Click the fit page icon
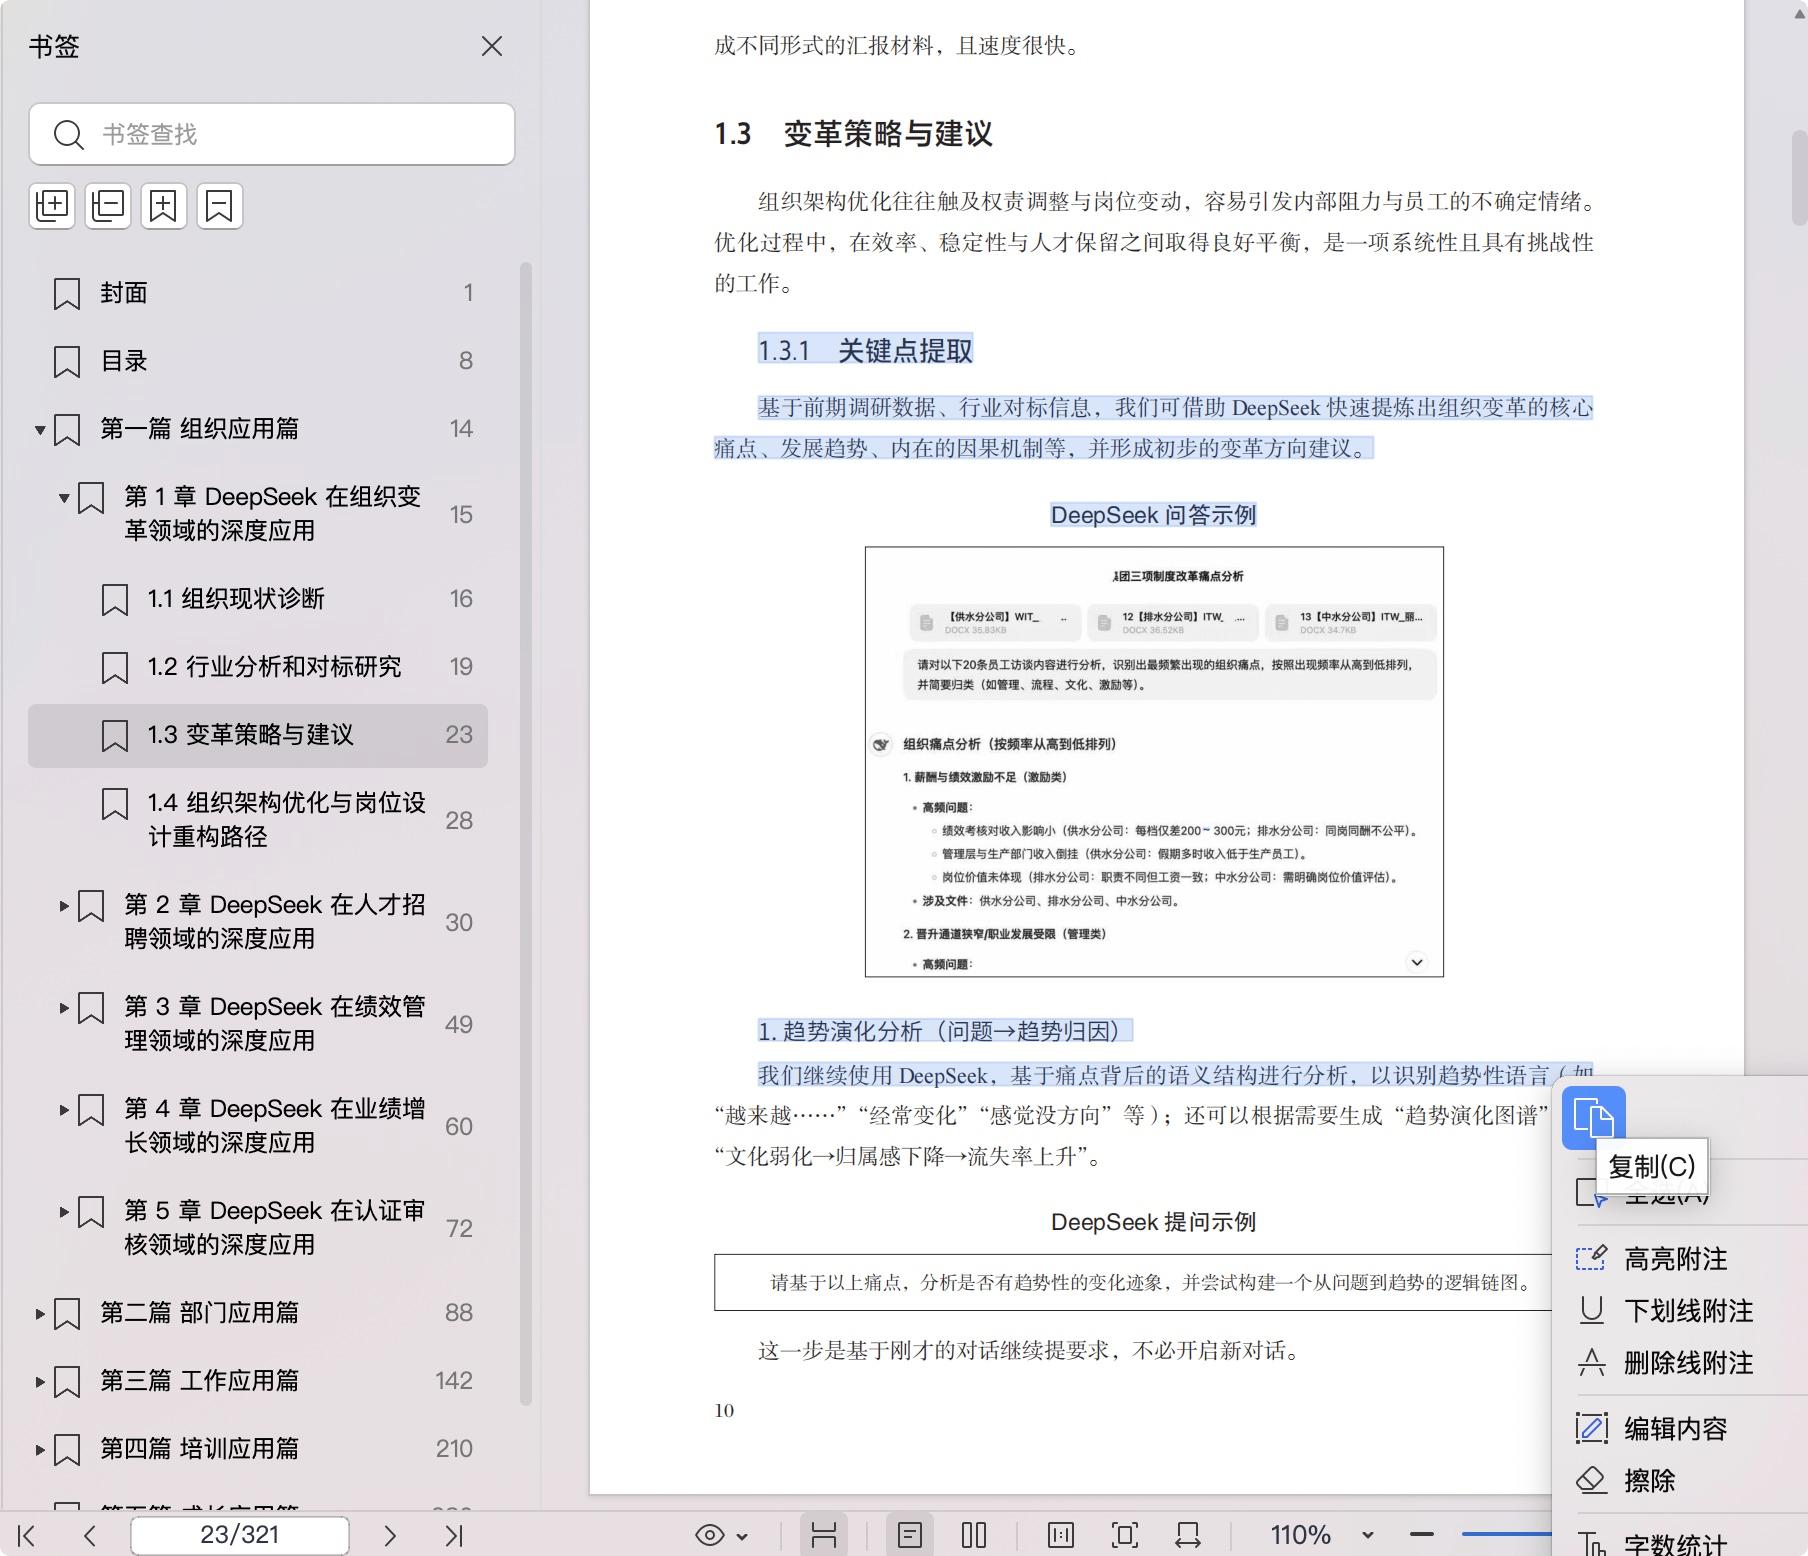The image size is (1808, 1556). tap(1124, 1535)
